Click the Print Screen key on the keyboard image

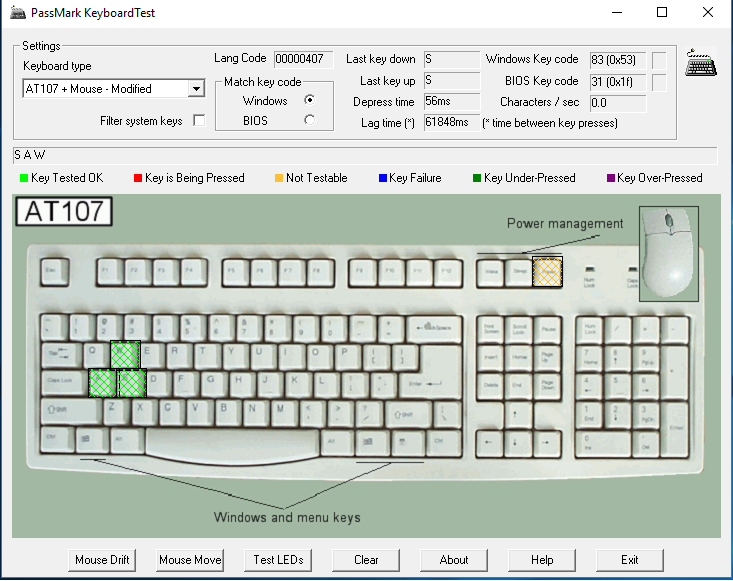(x=489, y=329)
